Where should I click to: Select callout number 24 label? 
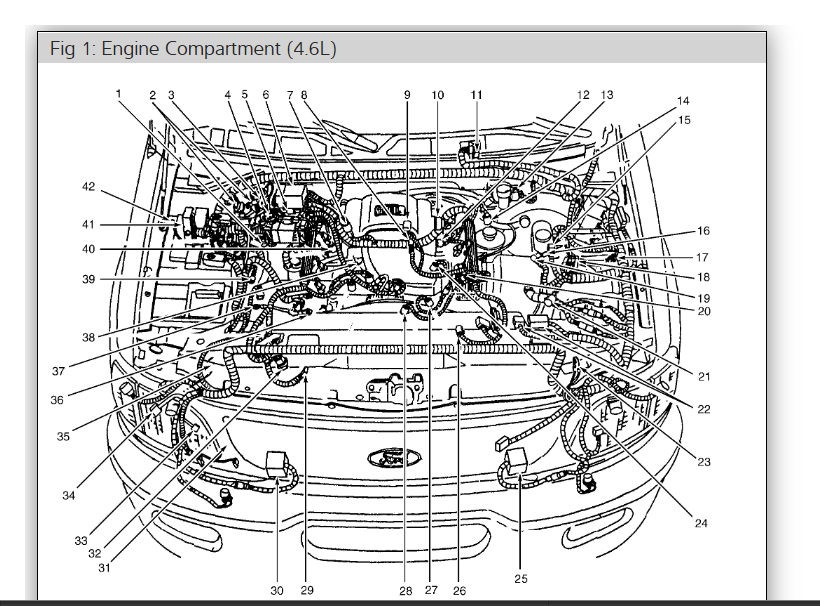coord(701,523)
